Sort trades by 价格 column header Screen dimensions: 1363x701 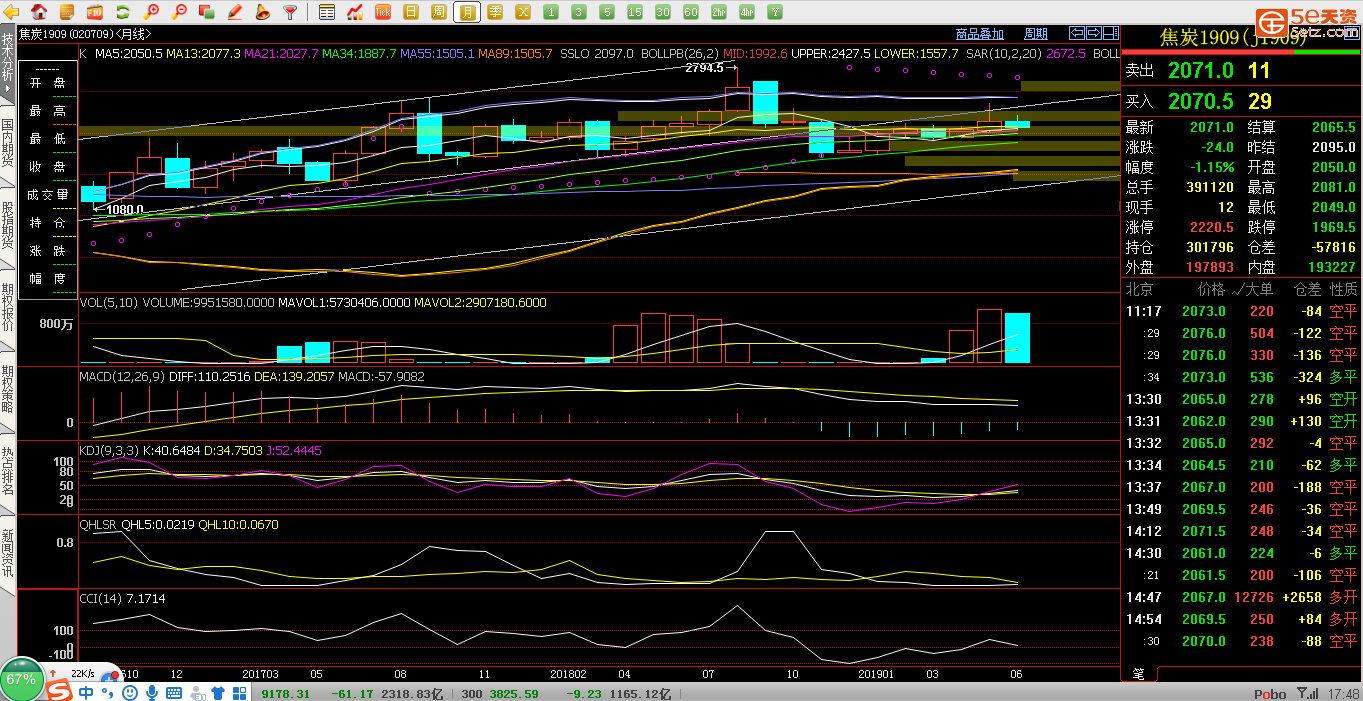pyautogui.click(x=1211, y=289)
